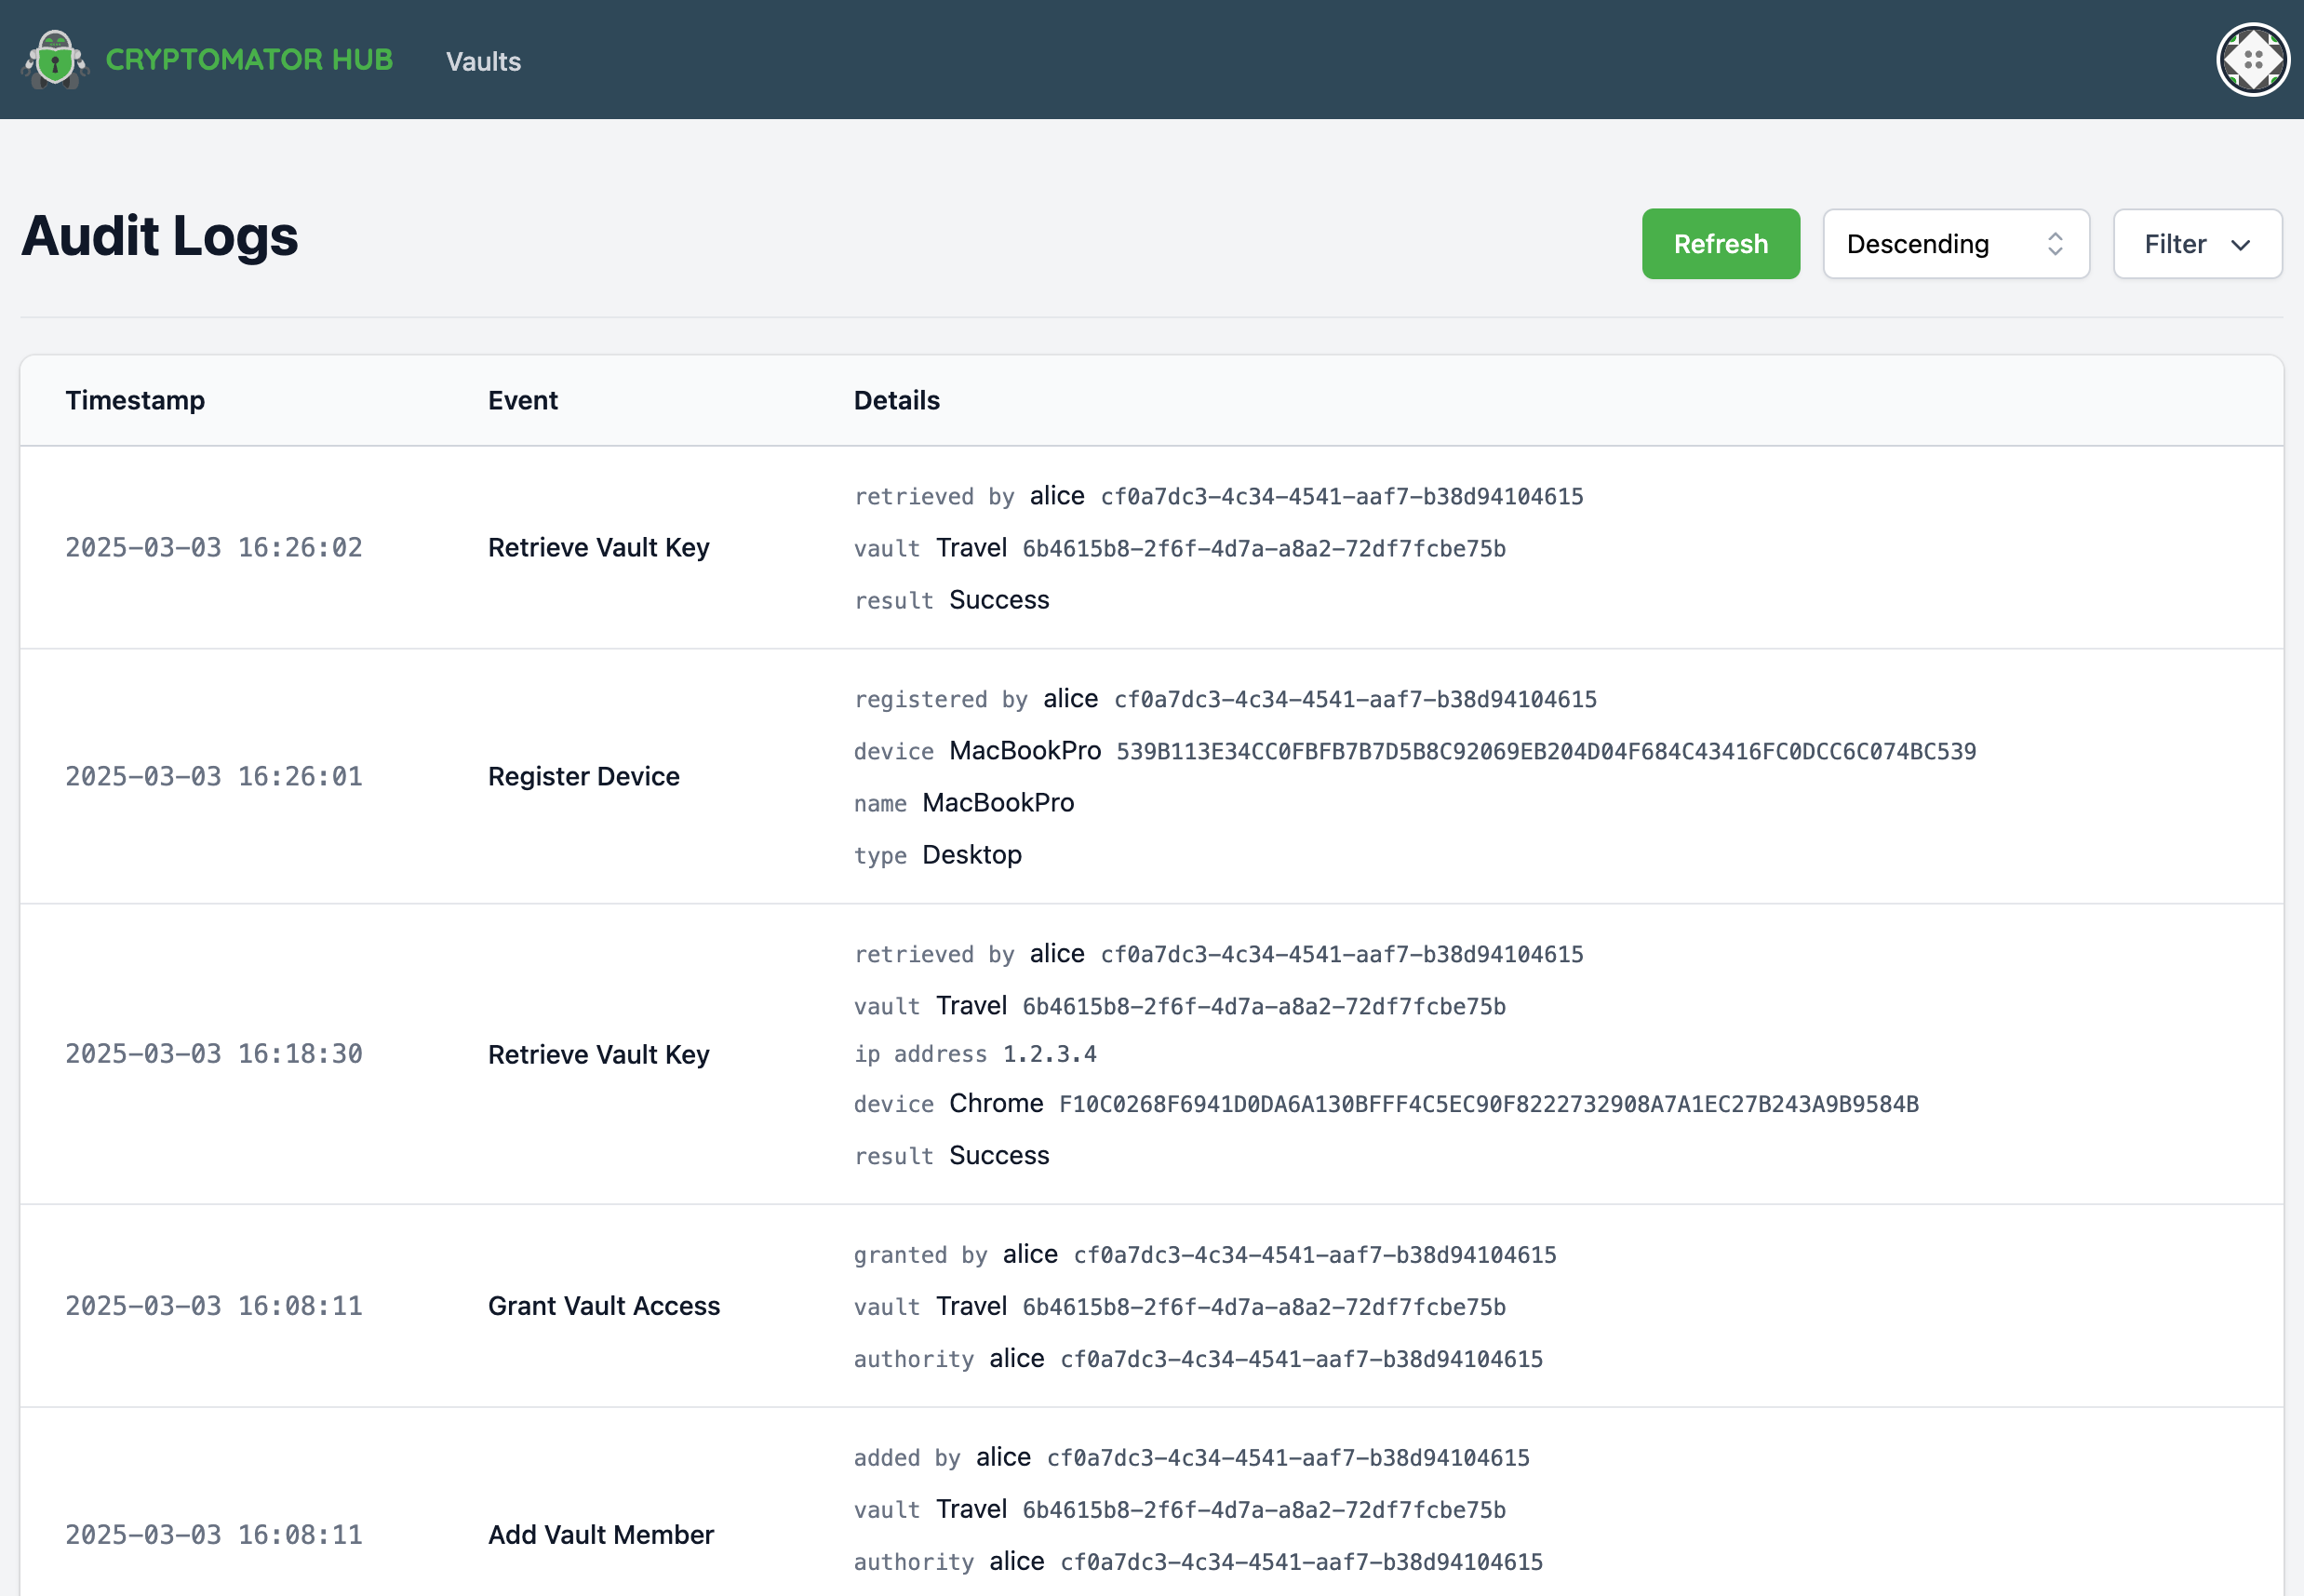Viewport: 2304px width, 1596px height.
Task: Click the Add Vault Member row timestamp
Action: [x=214, y=1535]
